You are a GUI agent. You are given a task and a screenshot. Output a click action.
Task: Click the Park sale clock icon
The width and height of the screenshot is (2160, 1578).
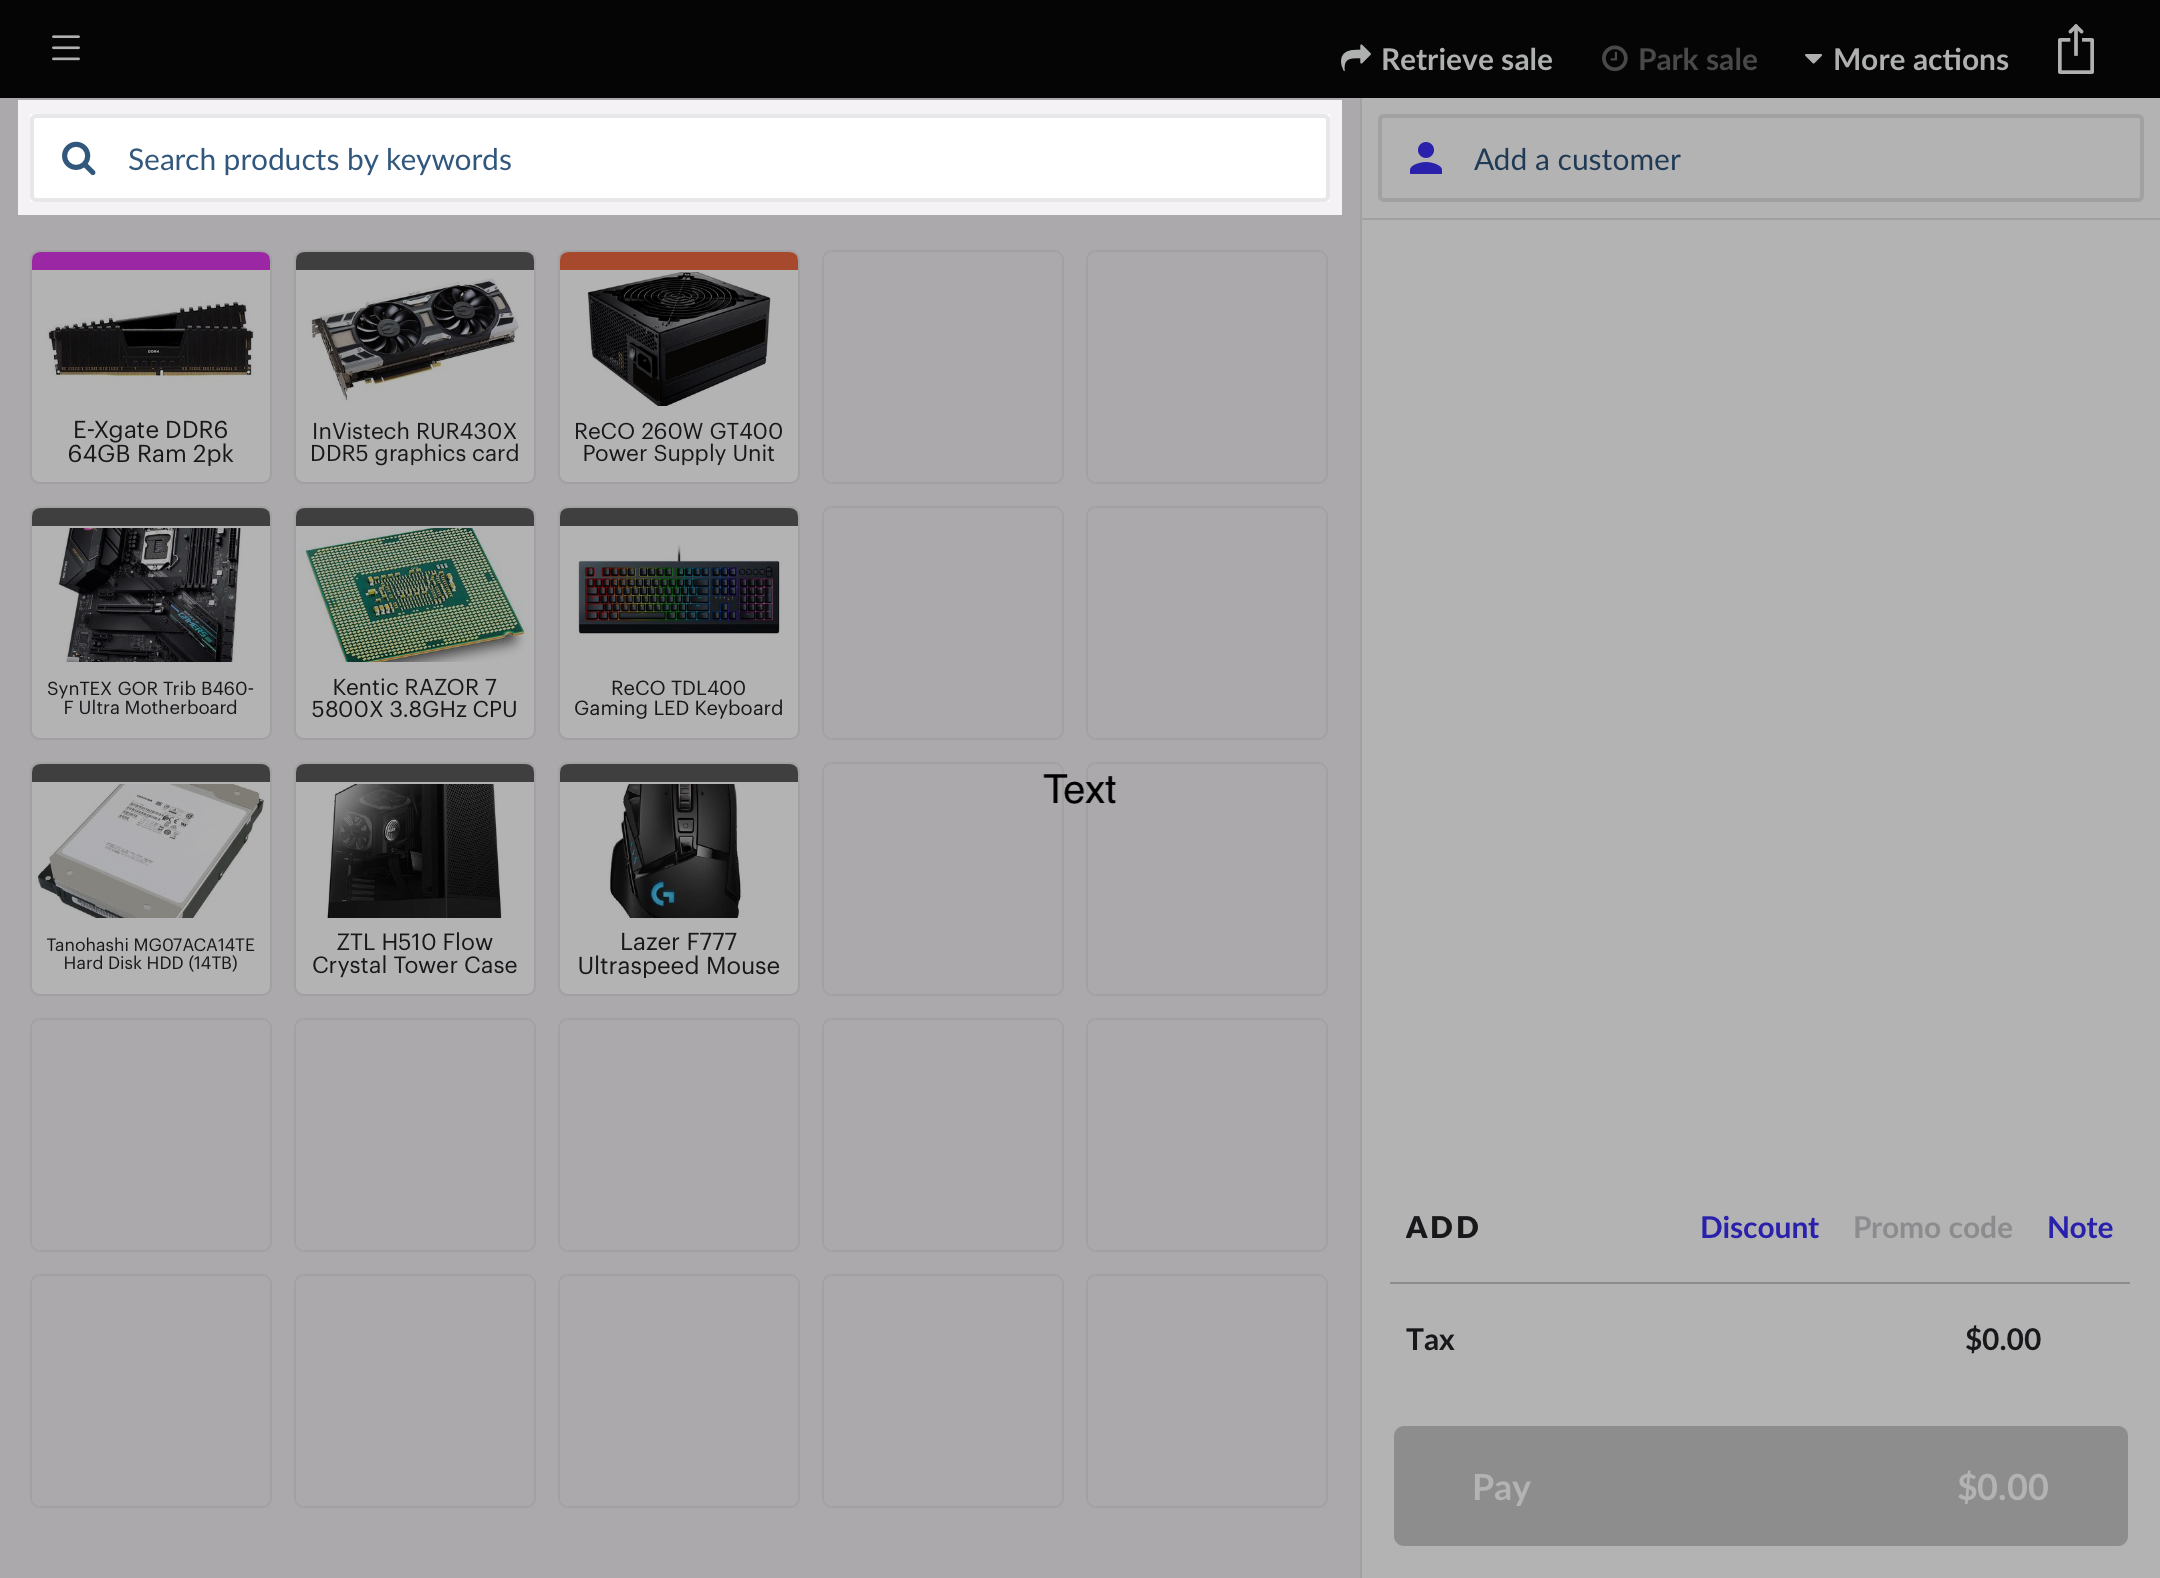[1614, 59]
